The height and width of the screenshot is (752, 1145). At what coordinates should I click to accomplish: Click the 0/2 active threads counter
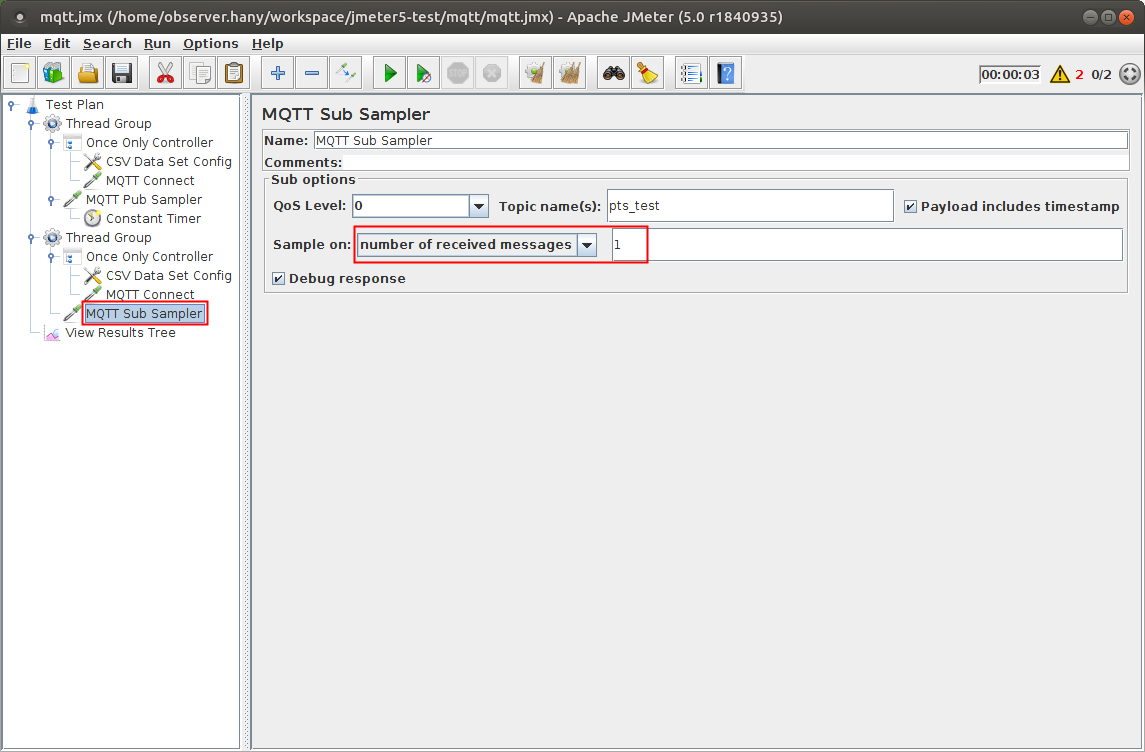(1101, 74)
